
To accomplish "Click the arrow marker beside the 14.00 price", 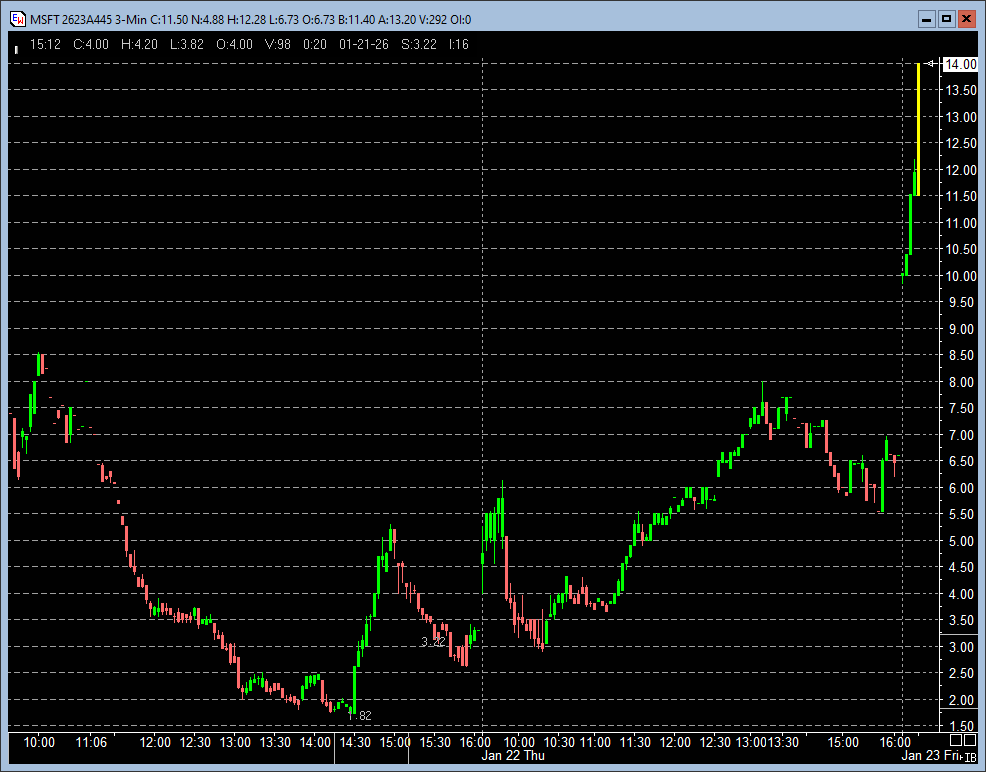I will 931,64.
